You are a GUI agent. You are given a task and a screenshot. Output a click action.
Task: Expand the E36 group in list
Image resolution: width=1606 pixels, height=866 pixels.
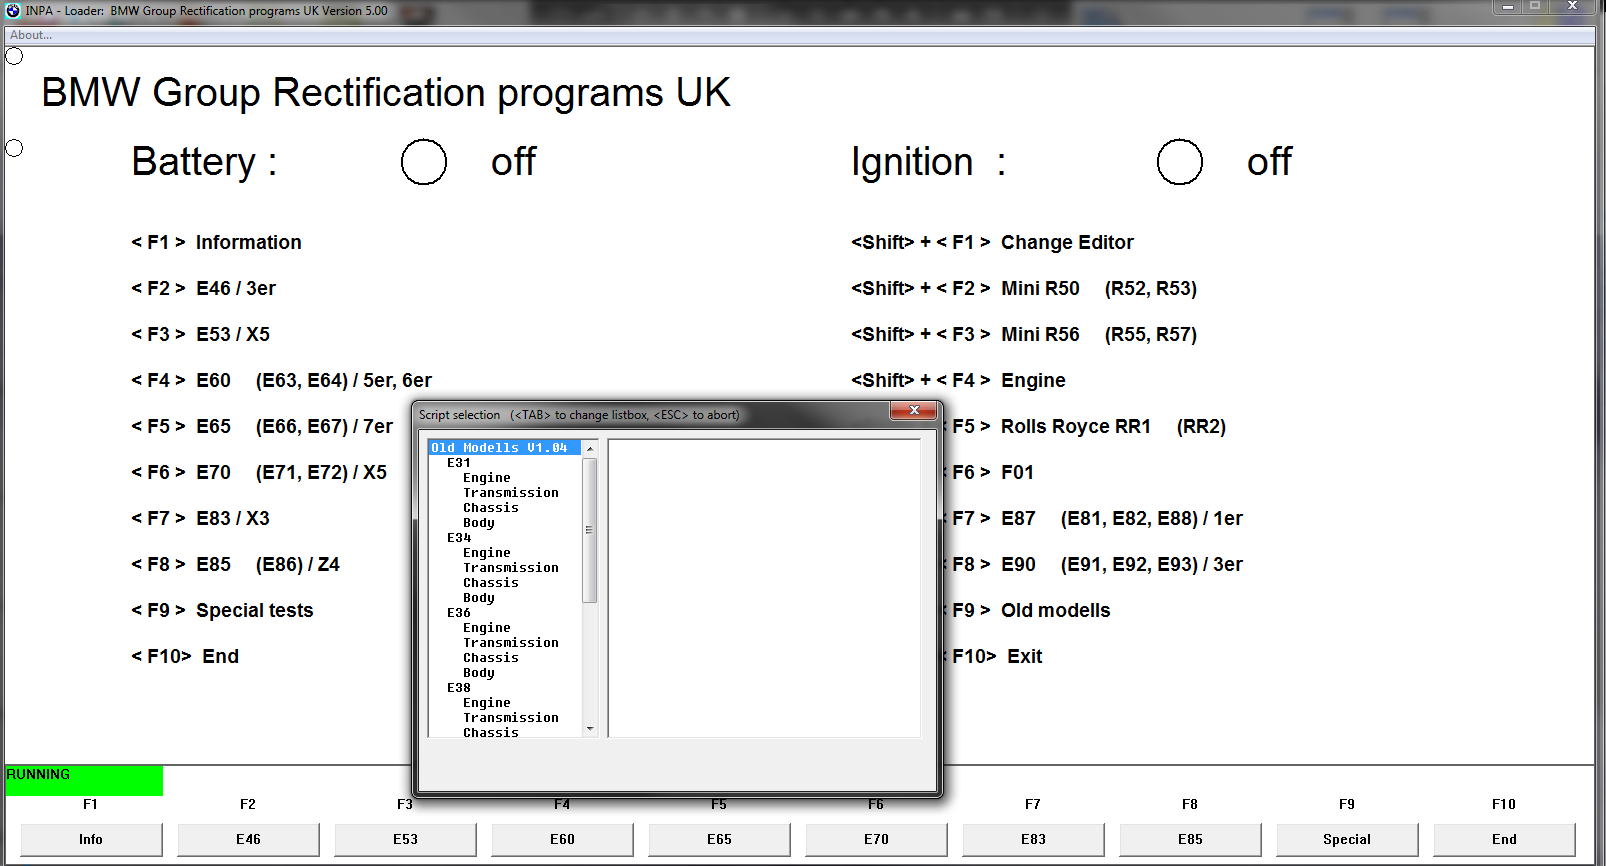coord(459,613)
